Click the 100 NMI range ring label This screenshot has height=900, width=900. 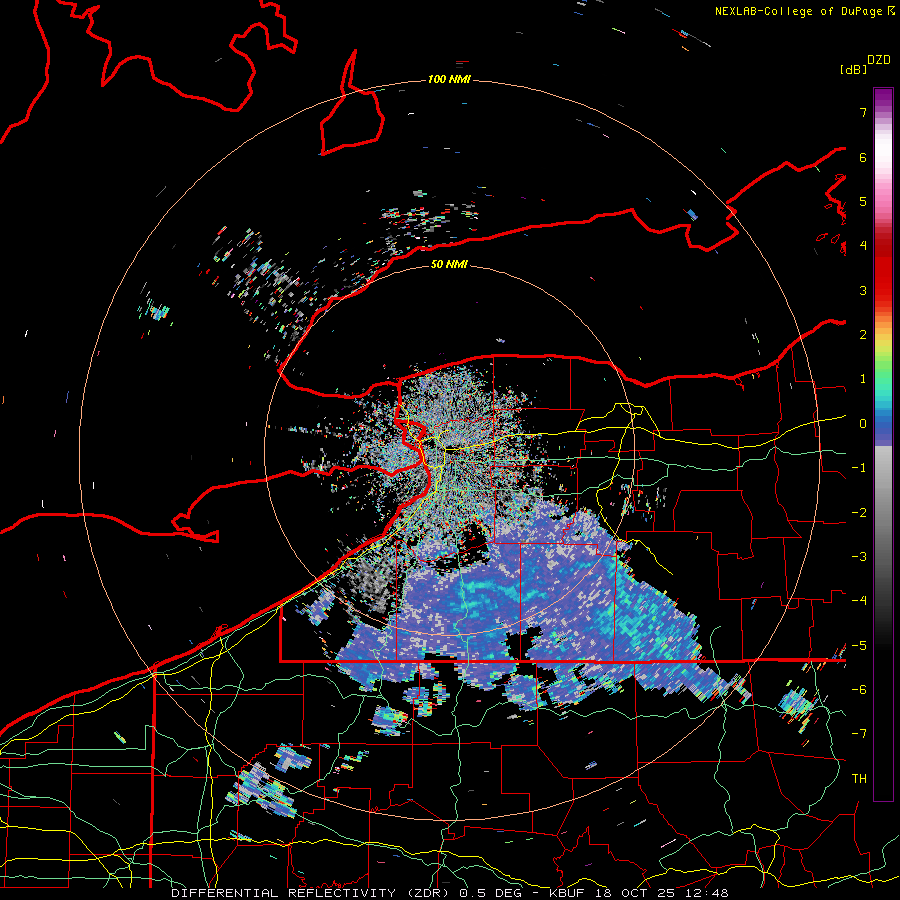click(x=449, y=79)
